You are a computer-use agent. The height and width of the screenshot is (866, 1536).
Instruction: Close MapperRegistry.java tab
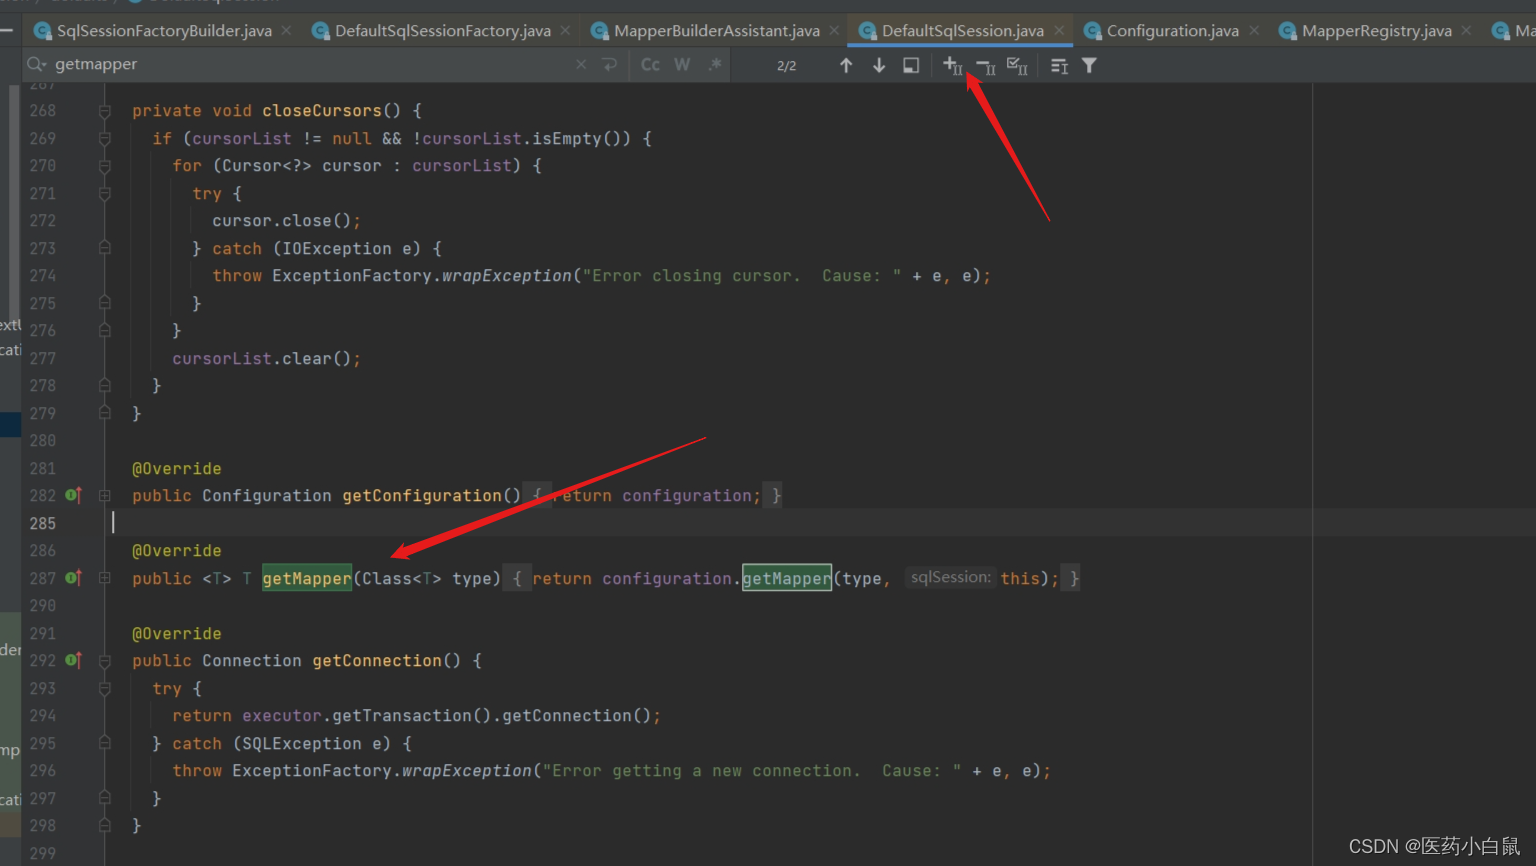click(1466, 31)
